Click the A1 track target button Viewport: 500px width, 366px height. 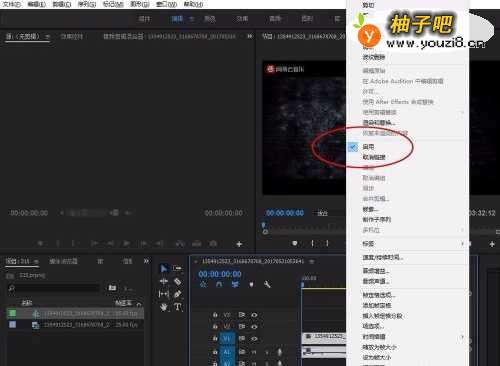[227, 352]
